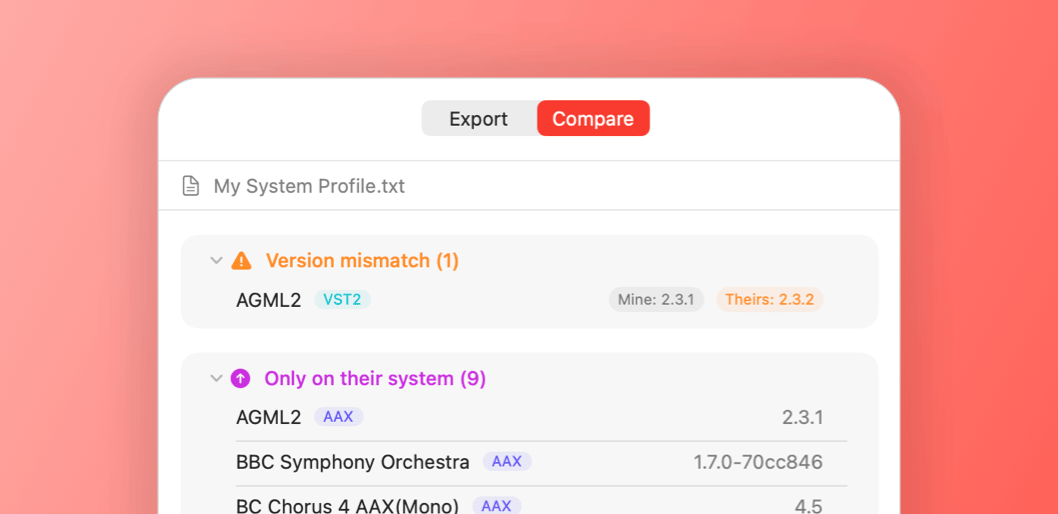This screenshot has height=514, width=1058.
Task: Select the AGML2 row under Version mismatch
Action: pos(269,300)
